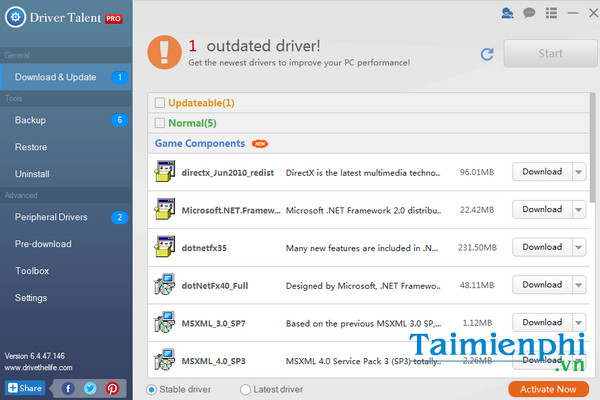
Task: Open the main menu list icon
Action: (551, 13)
